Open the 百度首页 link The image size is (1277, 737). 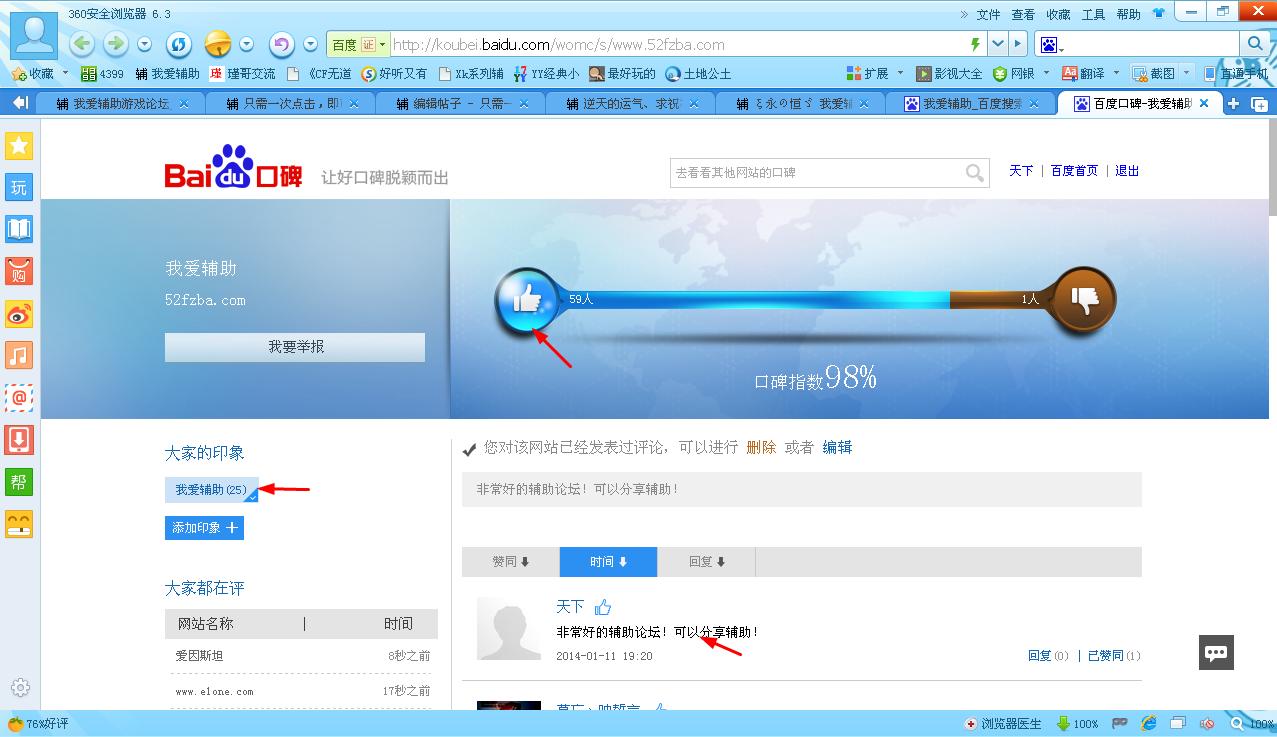1074,171
